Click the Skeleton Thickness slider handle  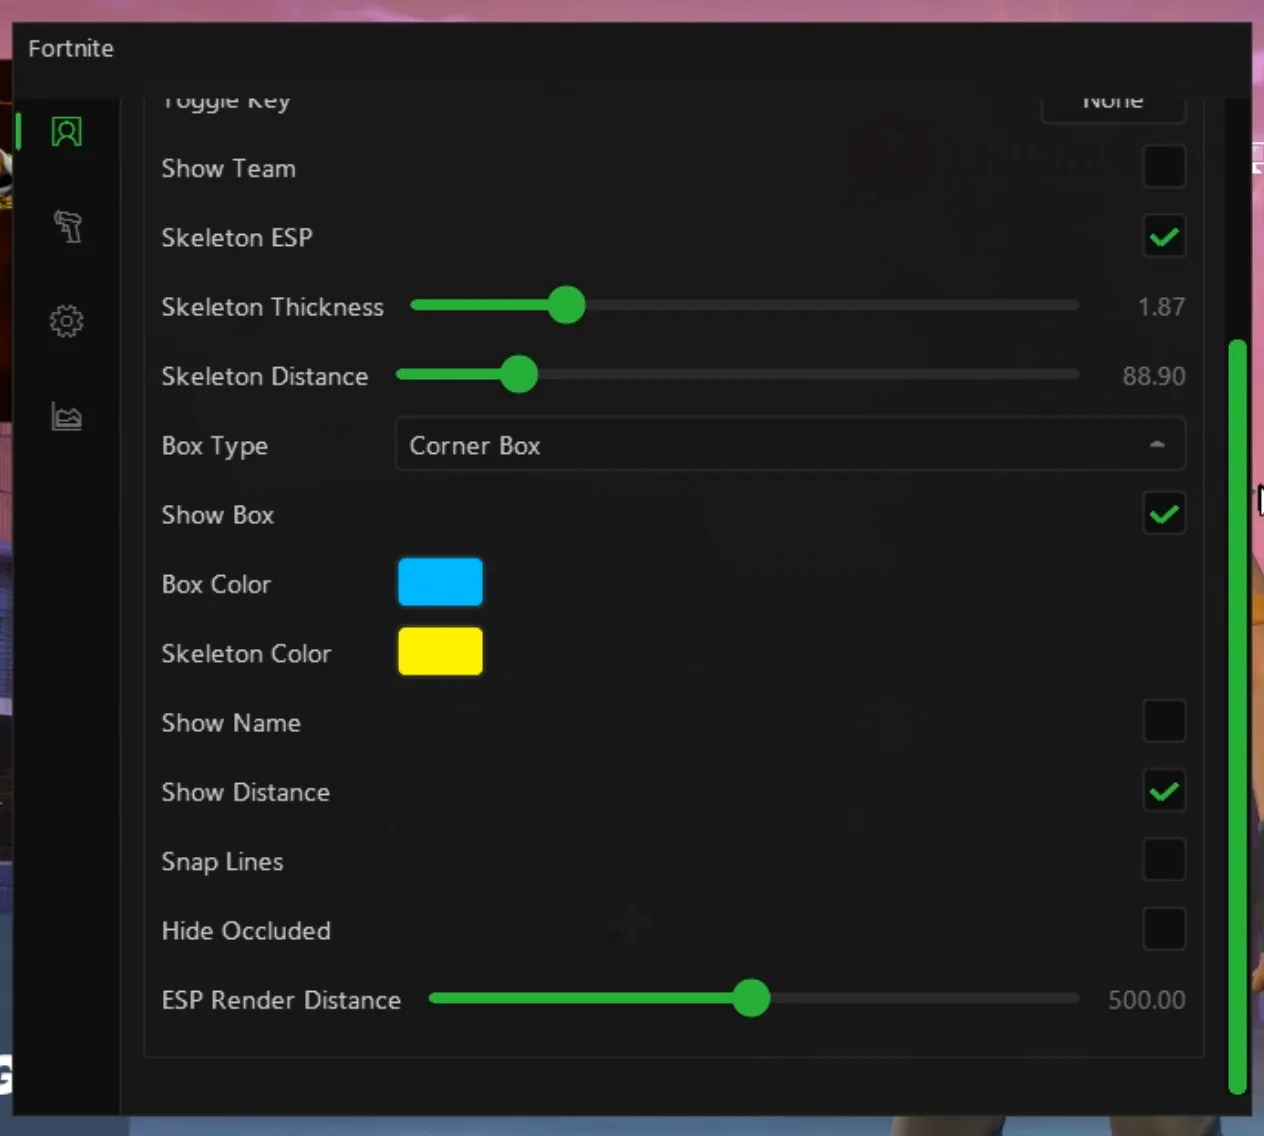pyautogui.click(x=567, y=305)
